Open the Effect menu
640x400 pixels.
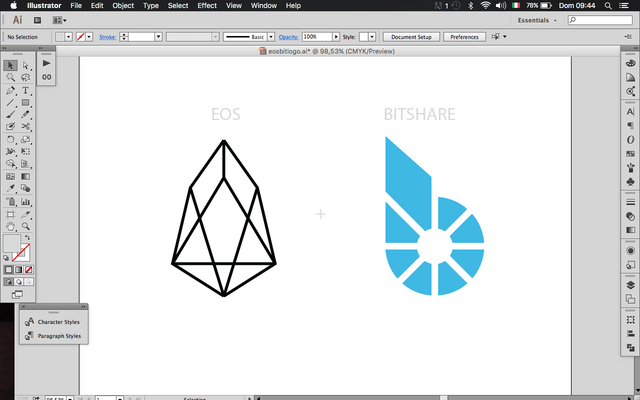pyautogui.click(x=207, y=6)
